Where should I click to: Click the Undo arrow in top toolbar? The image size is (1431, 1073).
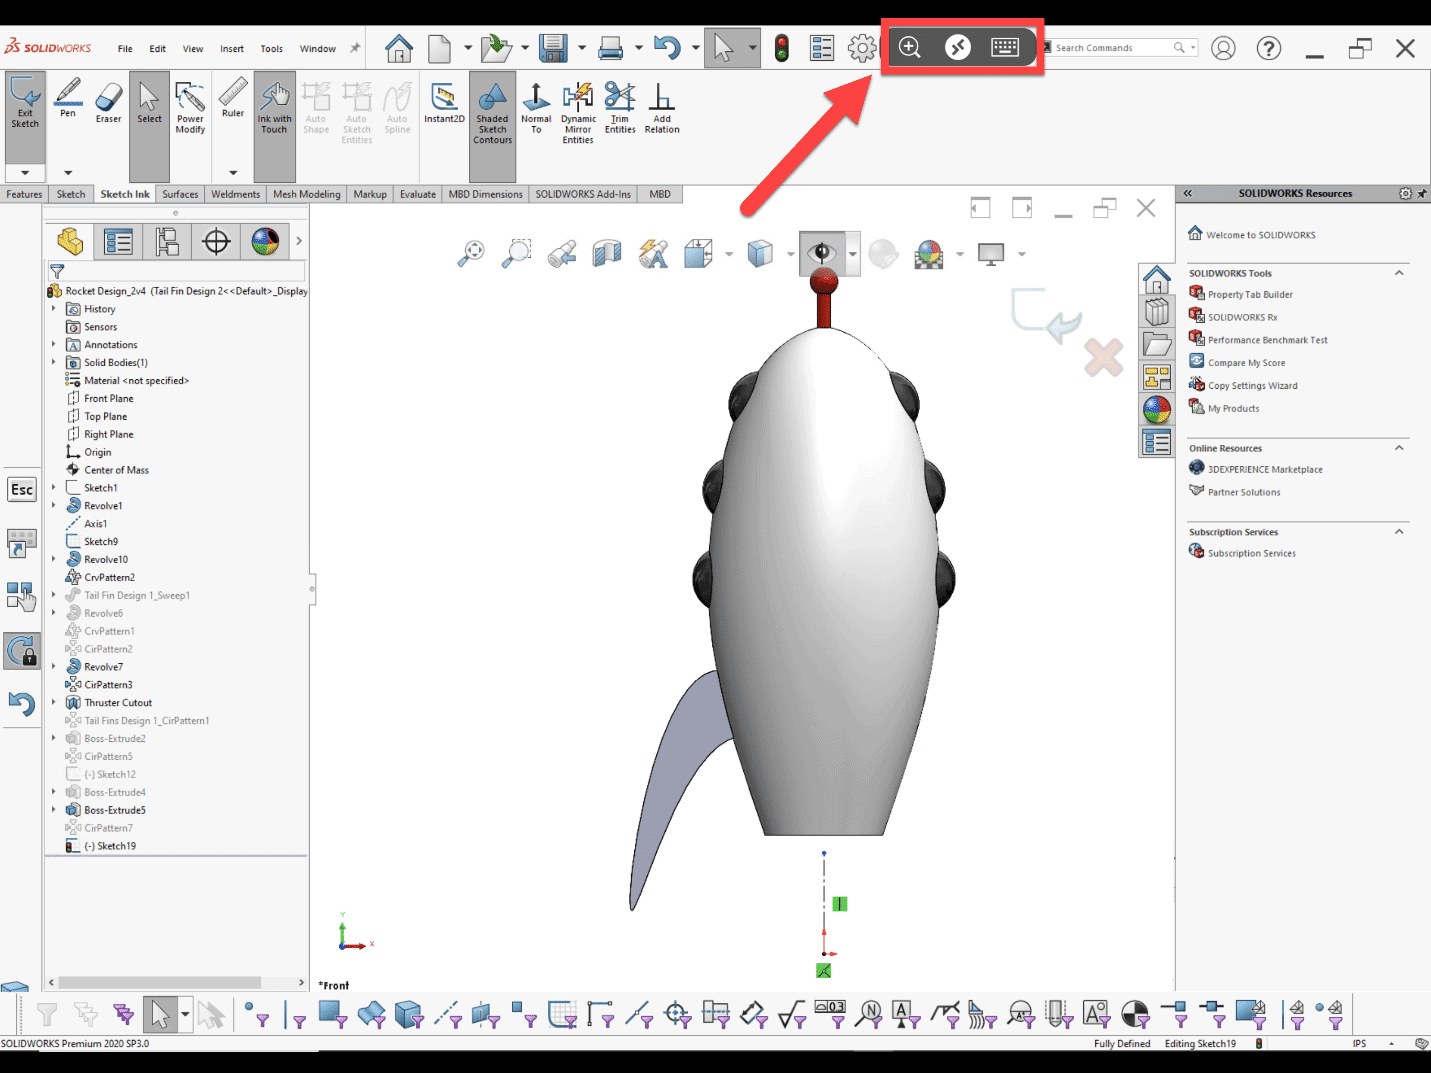[667, 47]
